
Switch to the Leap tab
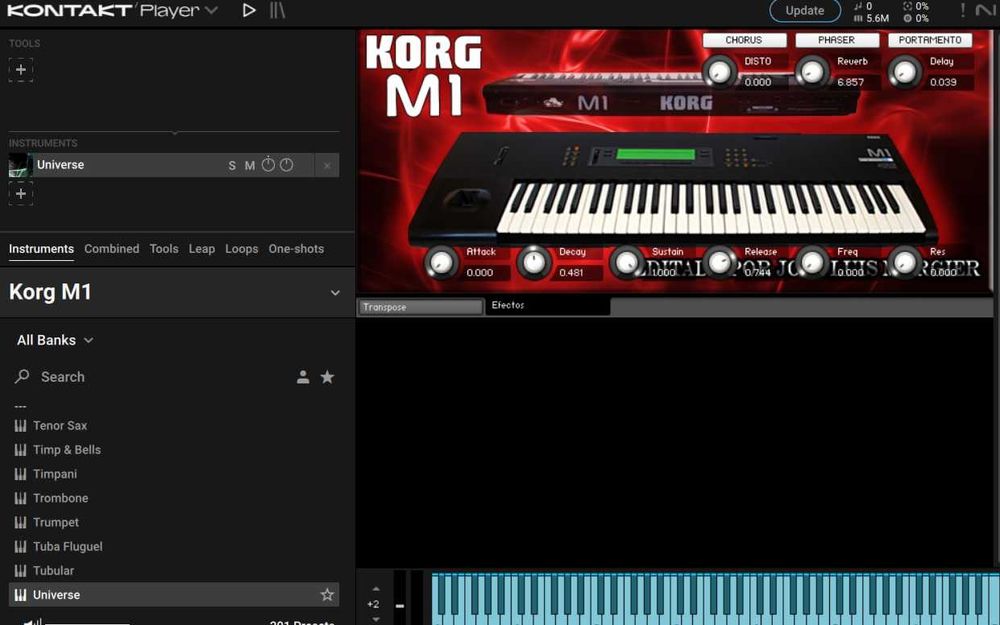click(202, 249)
